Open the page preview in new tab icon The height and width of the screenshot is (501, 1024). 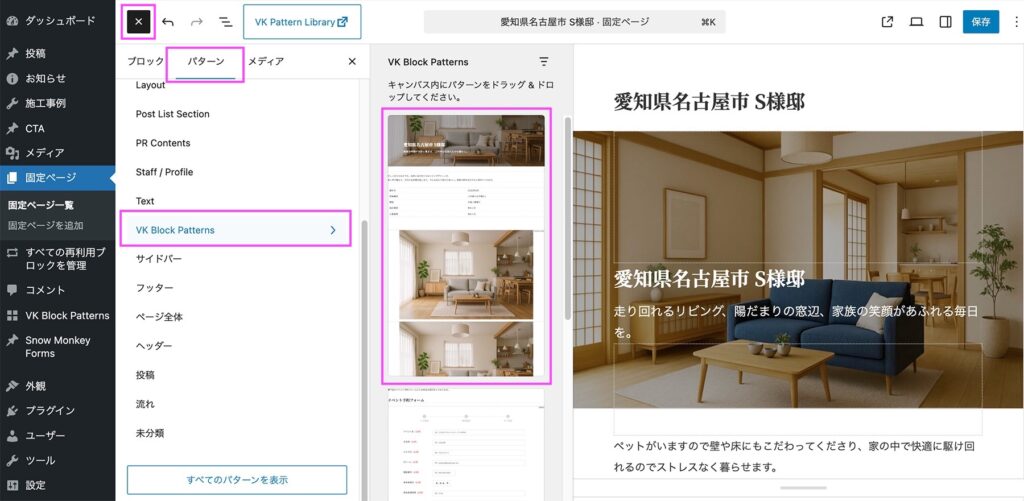887,21
